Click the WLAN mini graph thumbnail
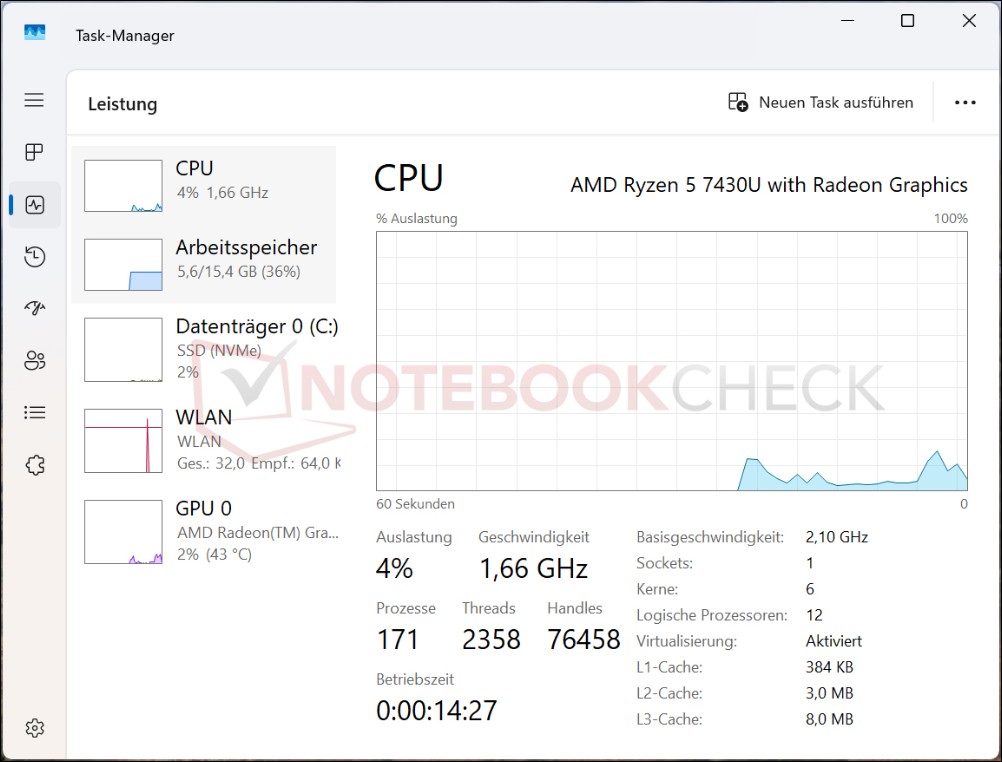 122,440
